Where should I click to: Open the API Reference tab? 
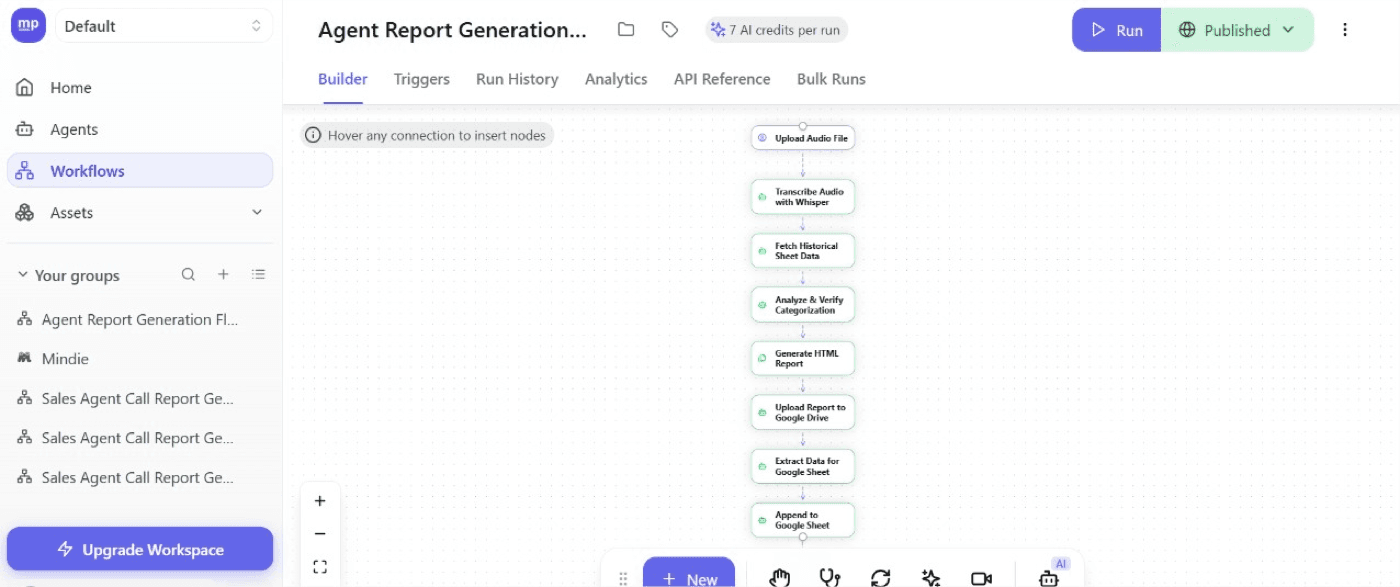[x=722, y=79]
